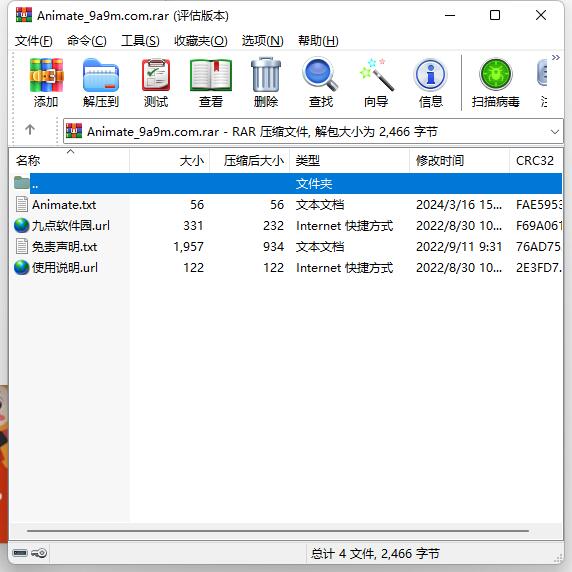Click the drive icon in status bar
The height and width of the screenshot is (572, 572).
click(20, 553)
